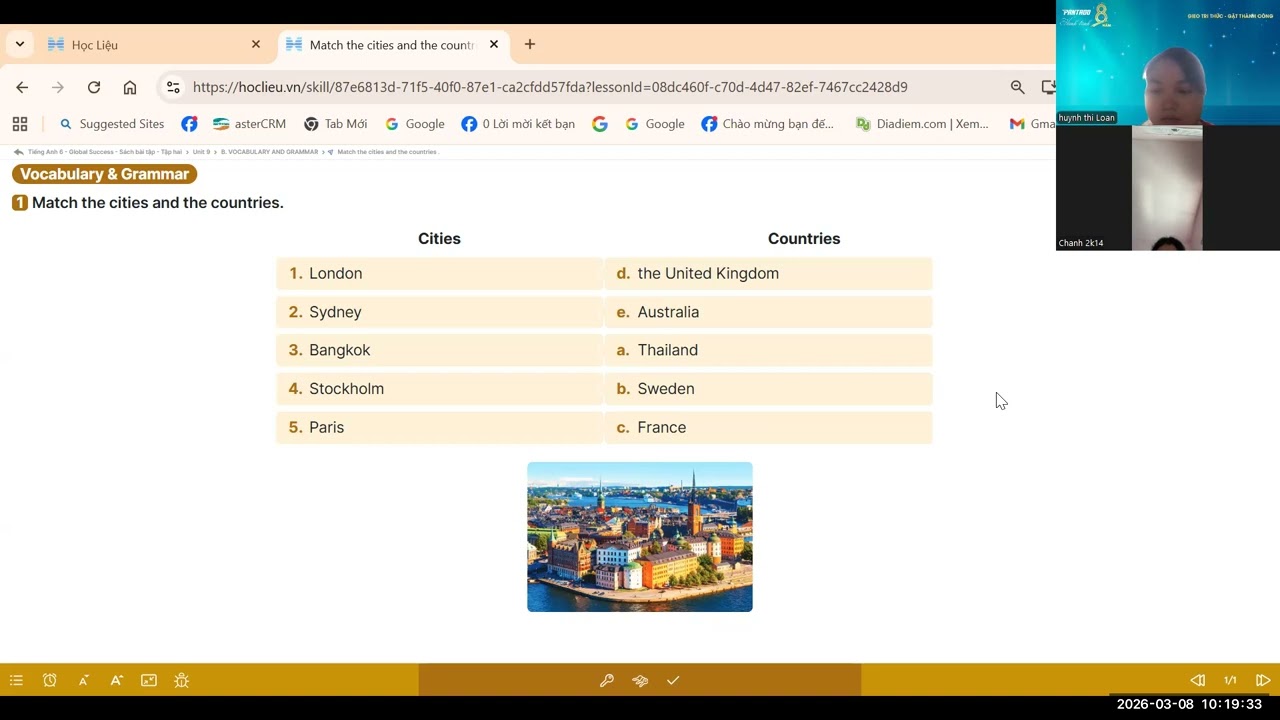This screenshot has height=720, width=1280.
Task: Select city item 4. Stockholm
Action: coord(440,388)
